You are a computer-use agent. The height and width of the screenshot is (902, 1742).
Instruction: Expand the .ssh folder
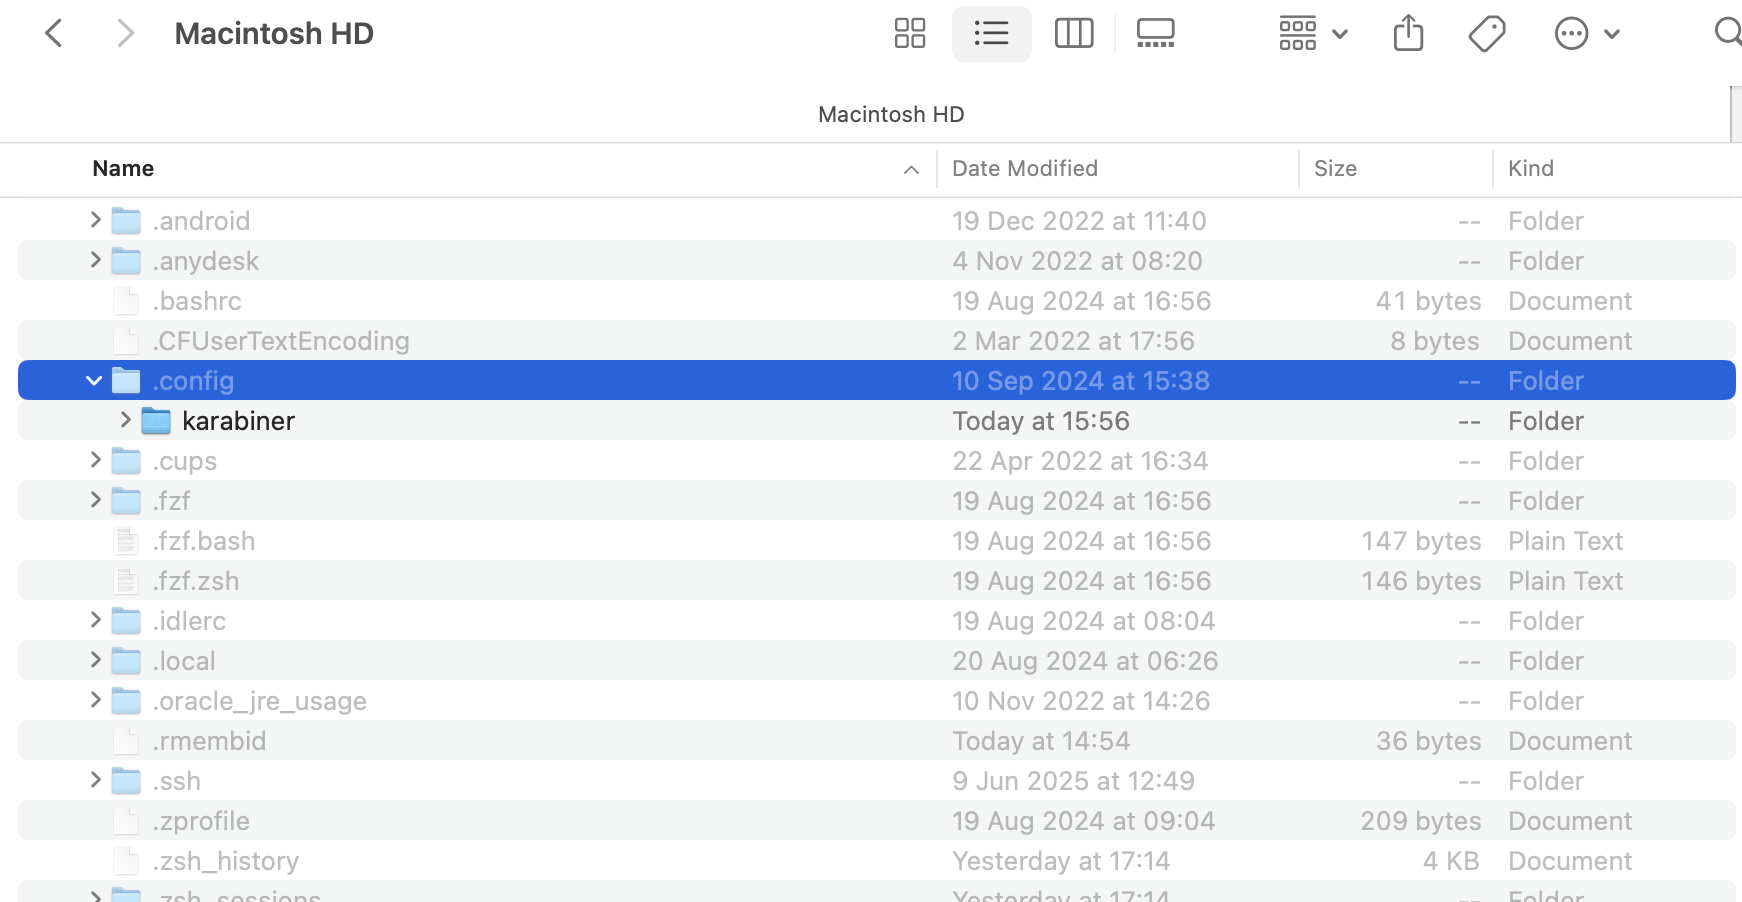[x=95, y=780]
